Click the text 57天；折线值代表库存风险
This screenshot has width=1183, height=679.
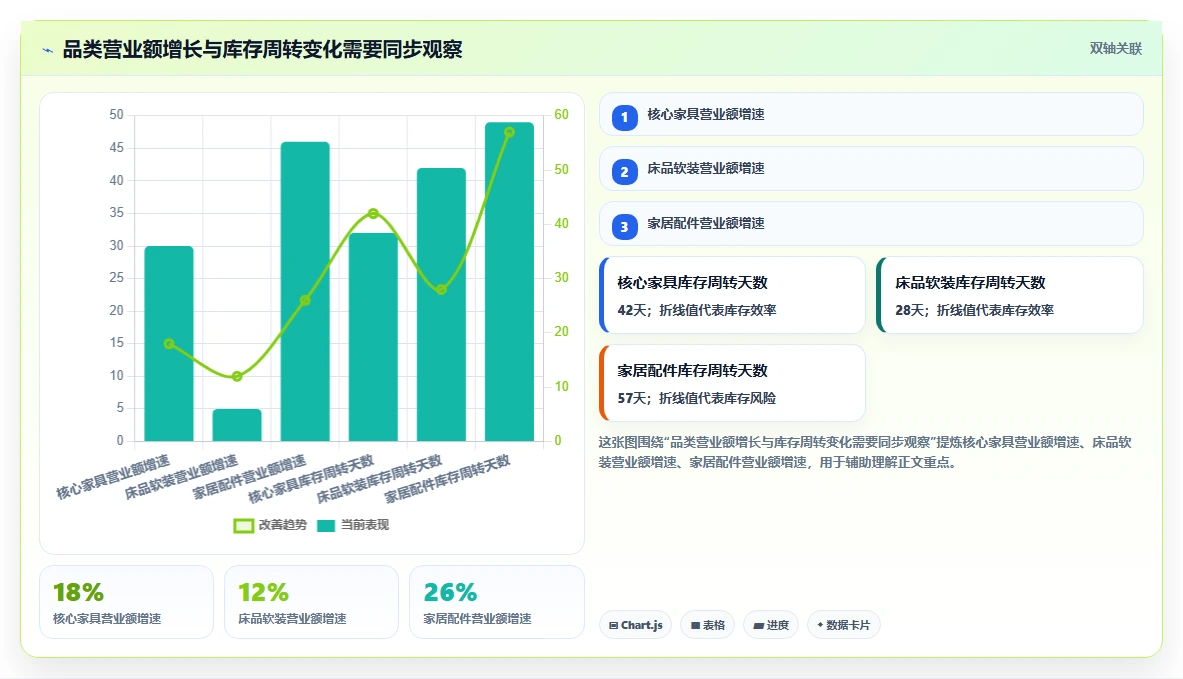pos(696,398)
